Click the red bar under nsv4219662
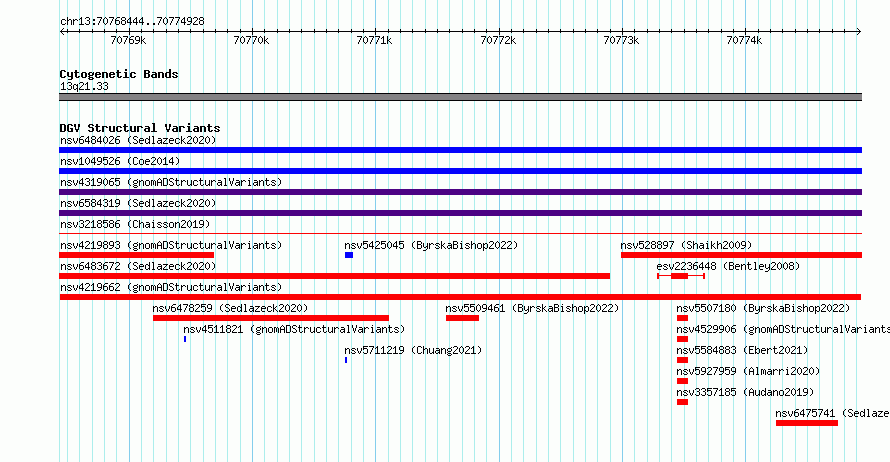The height and width of the screenshot is (462, 890). (460, 297)
